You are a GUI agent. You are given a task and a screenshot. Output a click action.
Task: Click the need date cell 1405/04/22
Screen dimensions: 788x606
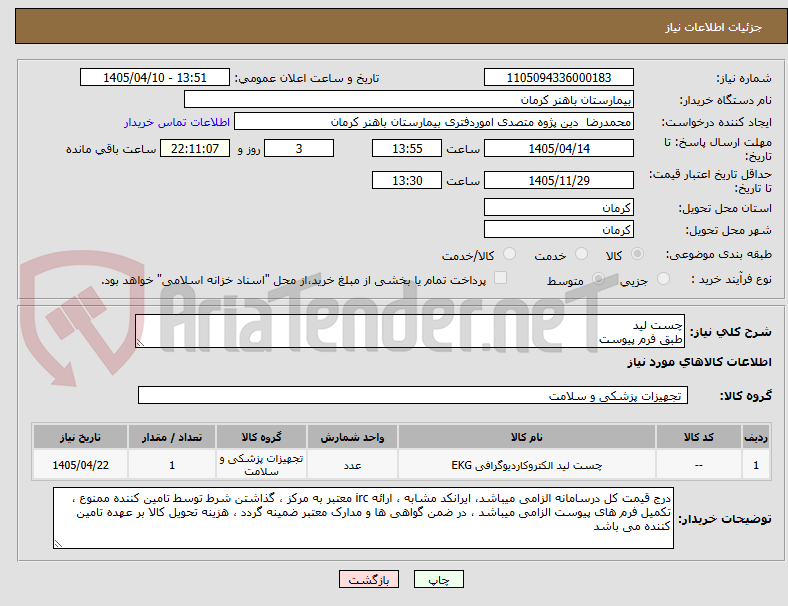(80, 465)
